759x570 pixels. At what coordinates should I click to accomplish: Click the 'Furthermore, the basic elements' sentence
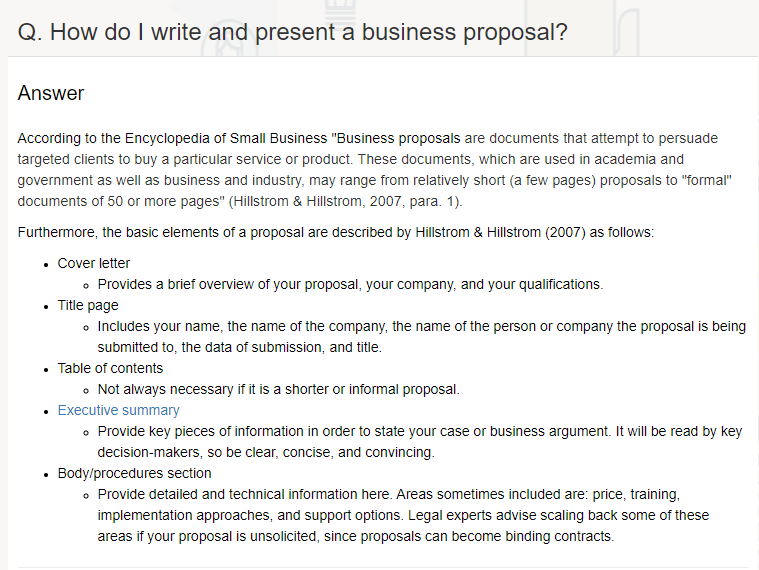[x=336, y=232]
